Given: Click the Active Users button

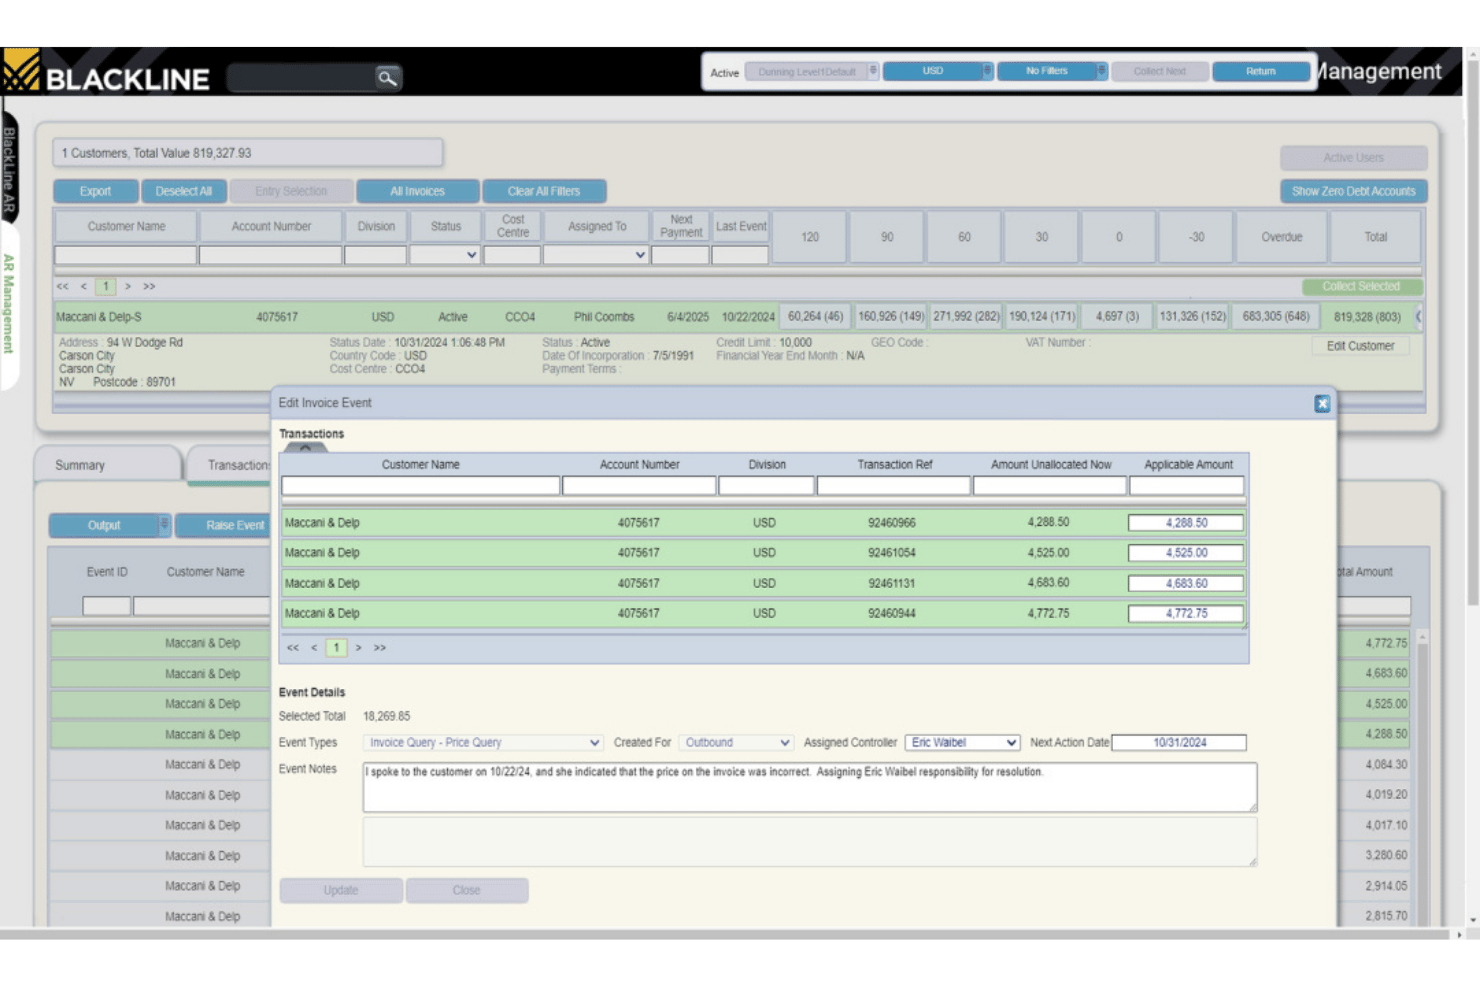Looking at the screenshot, I should 1353,158.
